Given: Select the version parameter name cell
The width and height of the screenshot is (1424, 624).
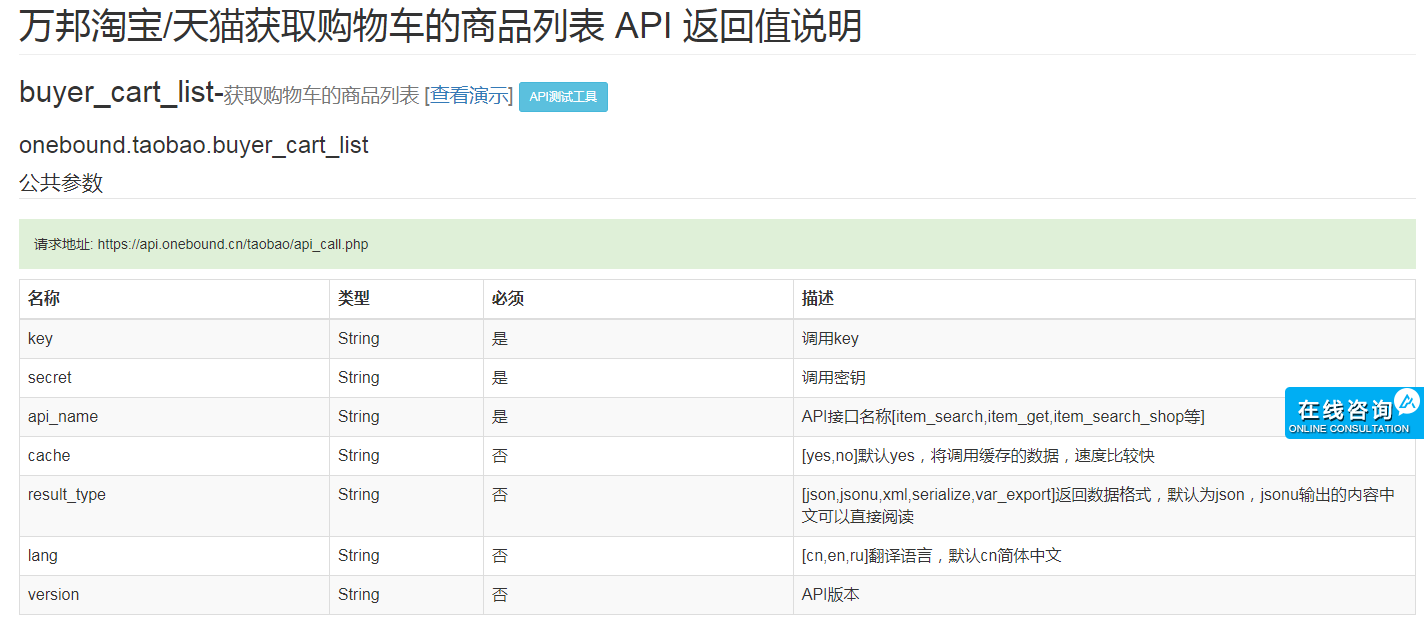Looking at the screenshot, I should click(174, 595).
